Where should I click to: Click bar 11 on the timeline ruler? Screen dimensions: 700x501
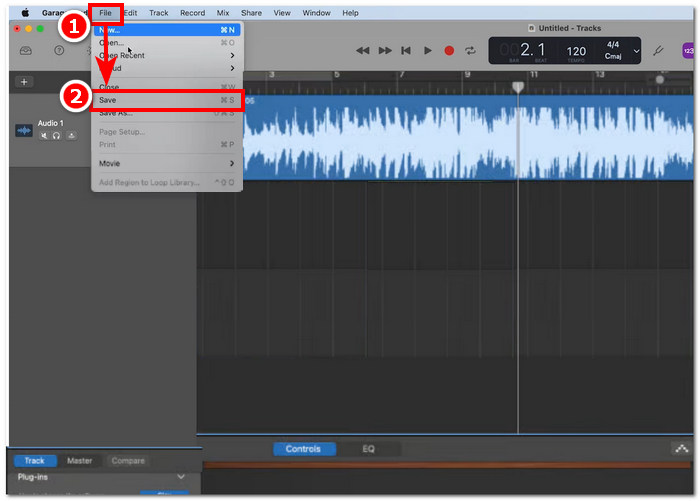click(x=534, y=75)
